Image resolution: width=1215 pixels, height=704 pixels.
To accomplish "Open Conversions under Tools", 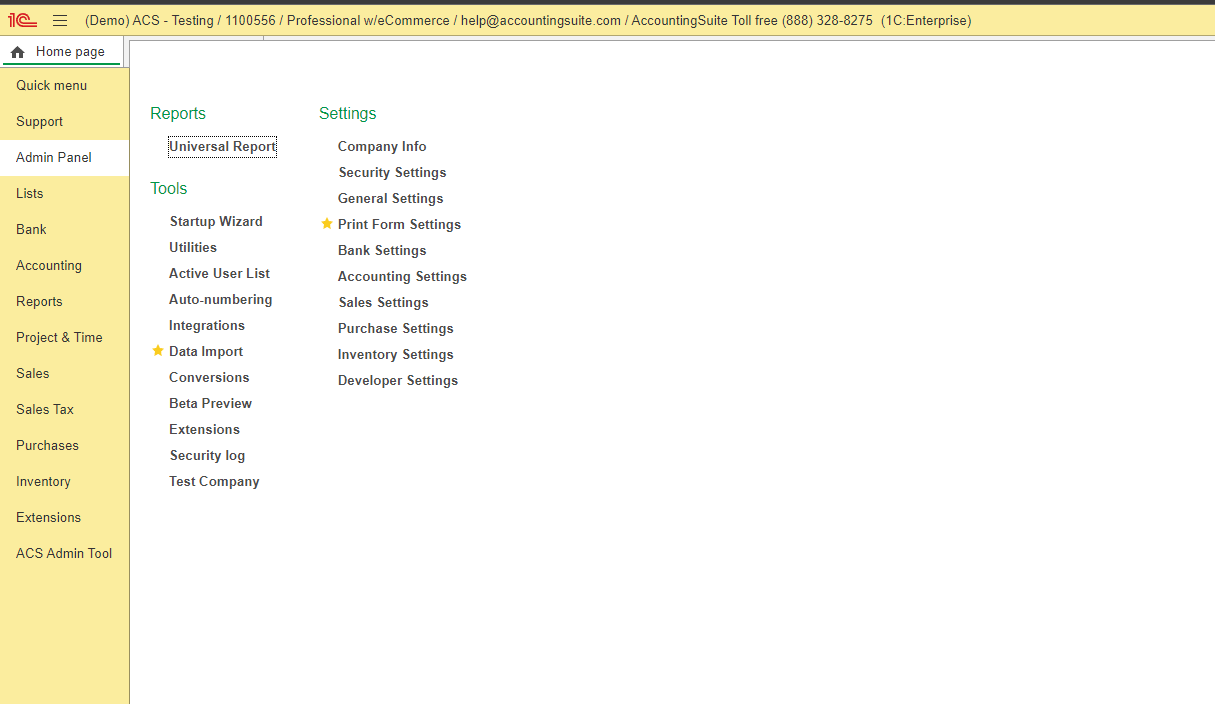I will pyautogui.click(x=209, y=378).
